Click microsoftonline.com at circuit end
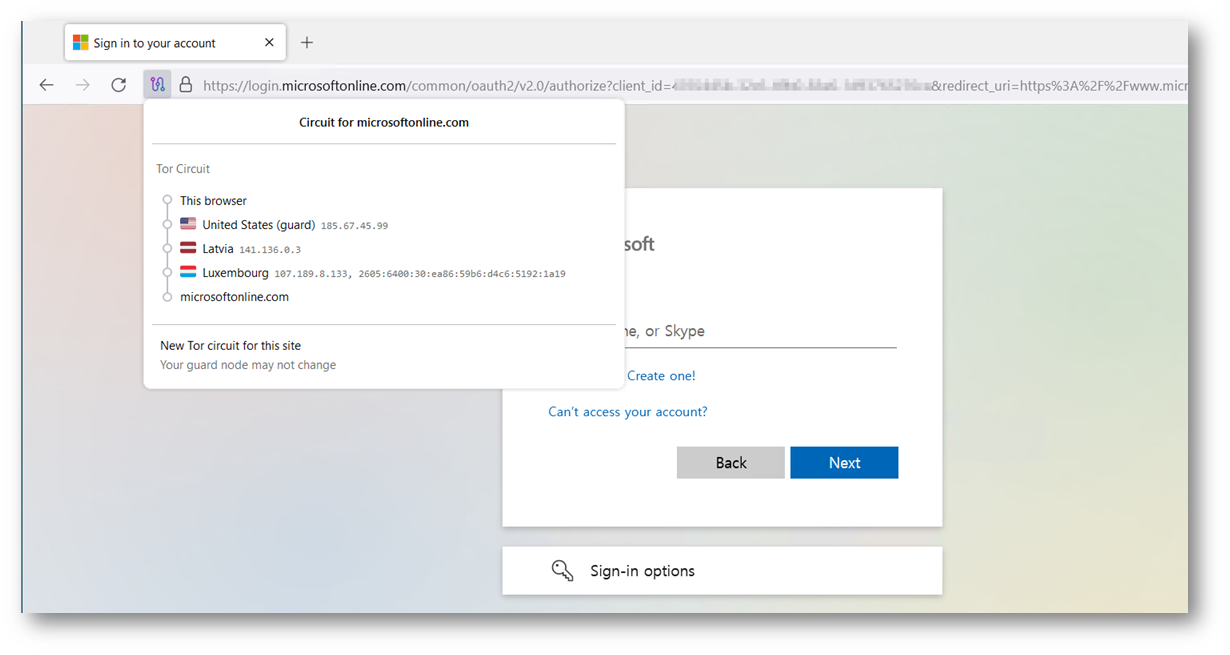 tap(234, 297)
